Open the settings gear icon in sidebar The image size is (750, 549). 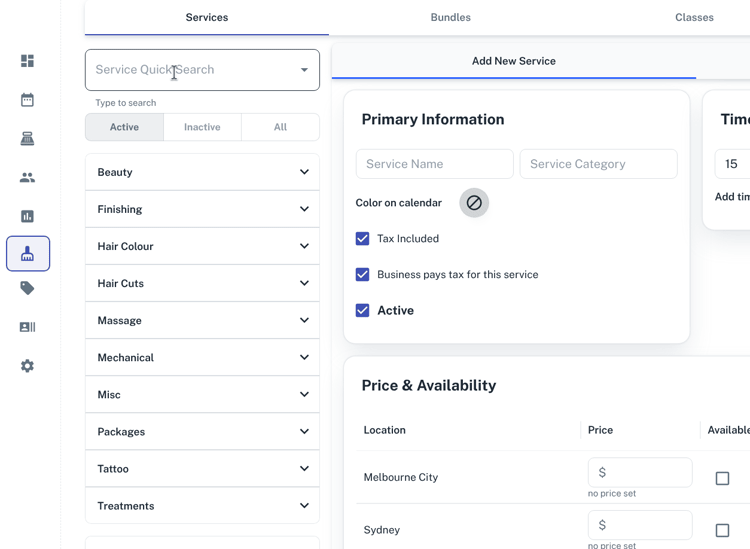click(27, 366)
